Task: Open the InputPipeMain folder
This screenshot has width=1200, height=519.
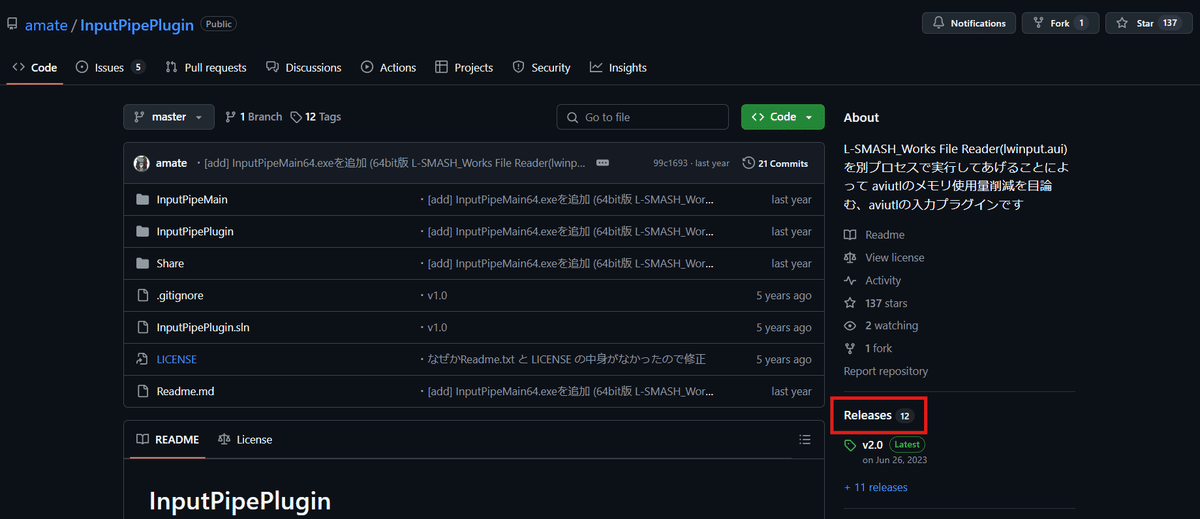Action: click(x=192, y=200)
